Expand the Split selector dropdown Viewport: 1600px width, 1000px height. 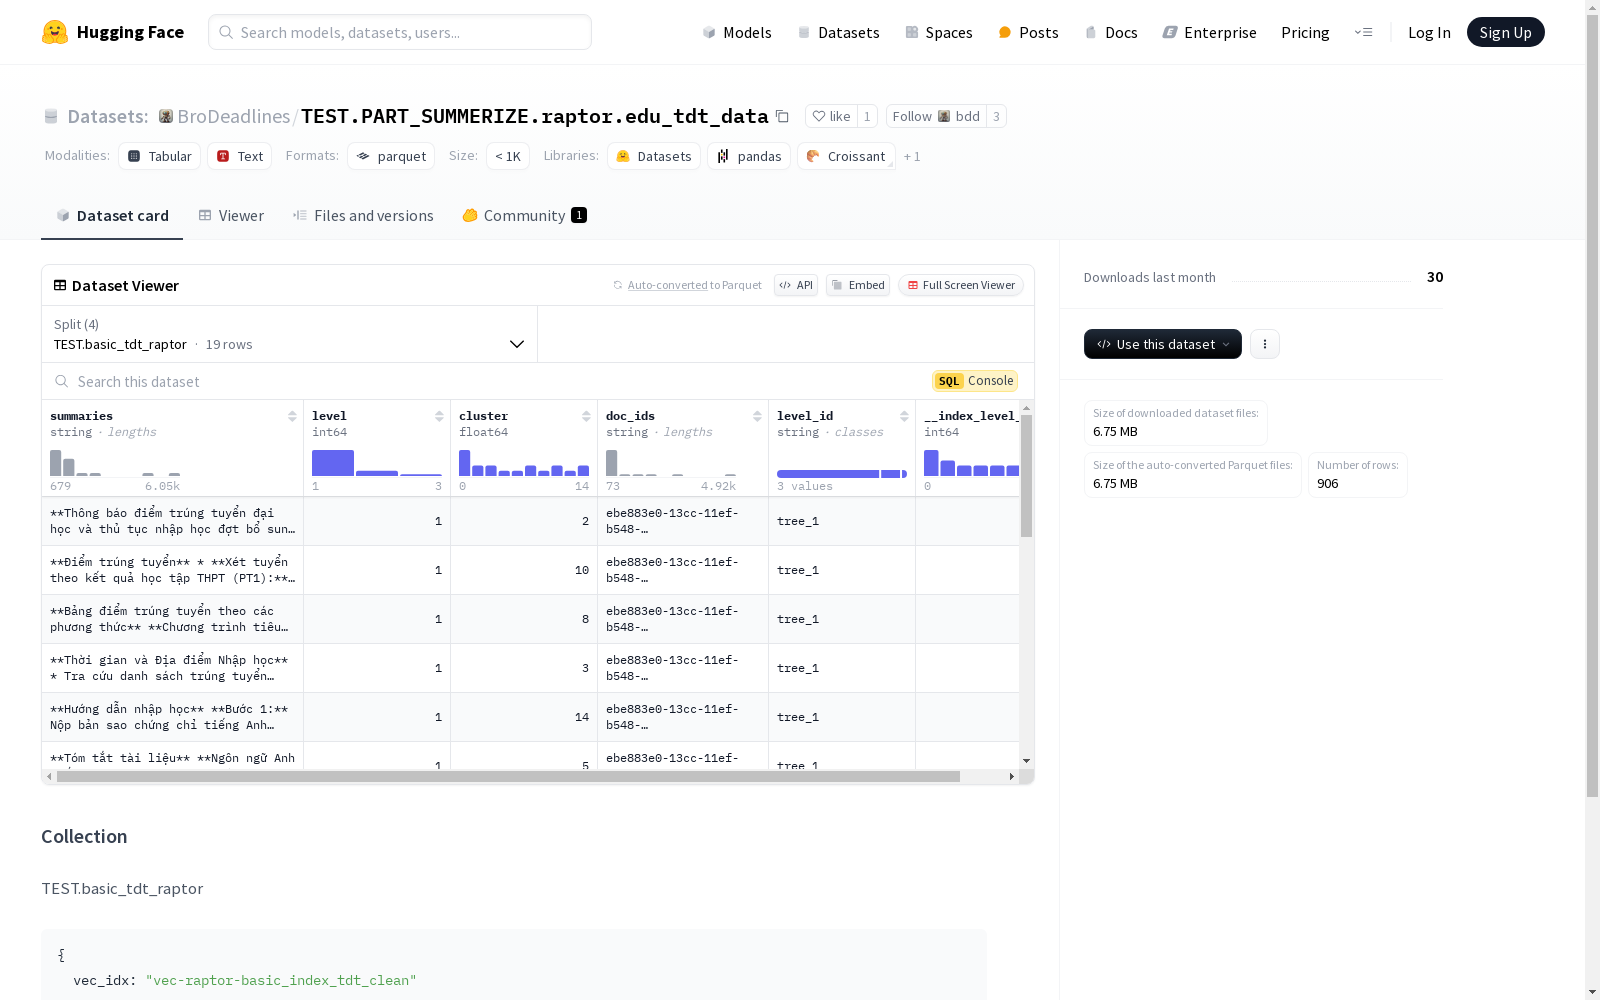point(289,334)
